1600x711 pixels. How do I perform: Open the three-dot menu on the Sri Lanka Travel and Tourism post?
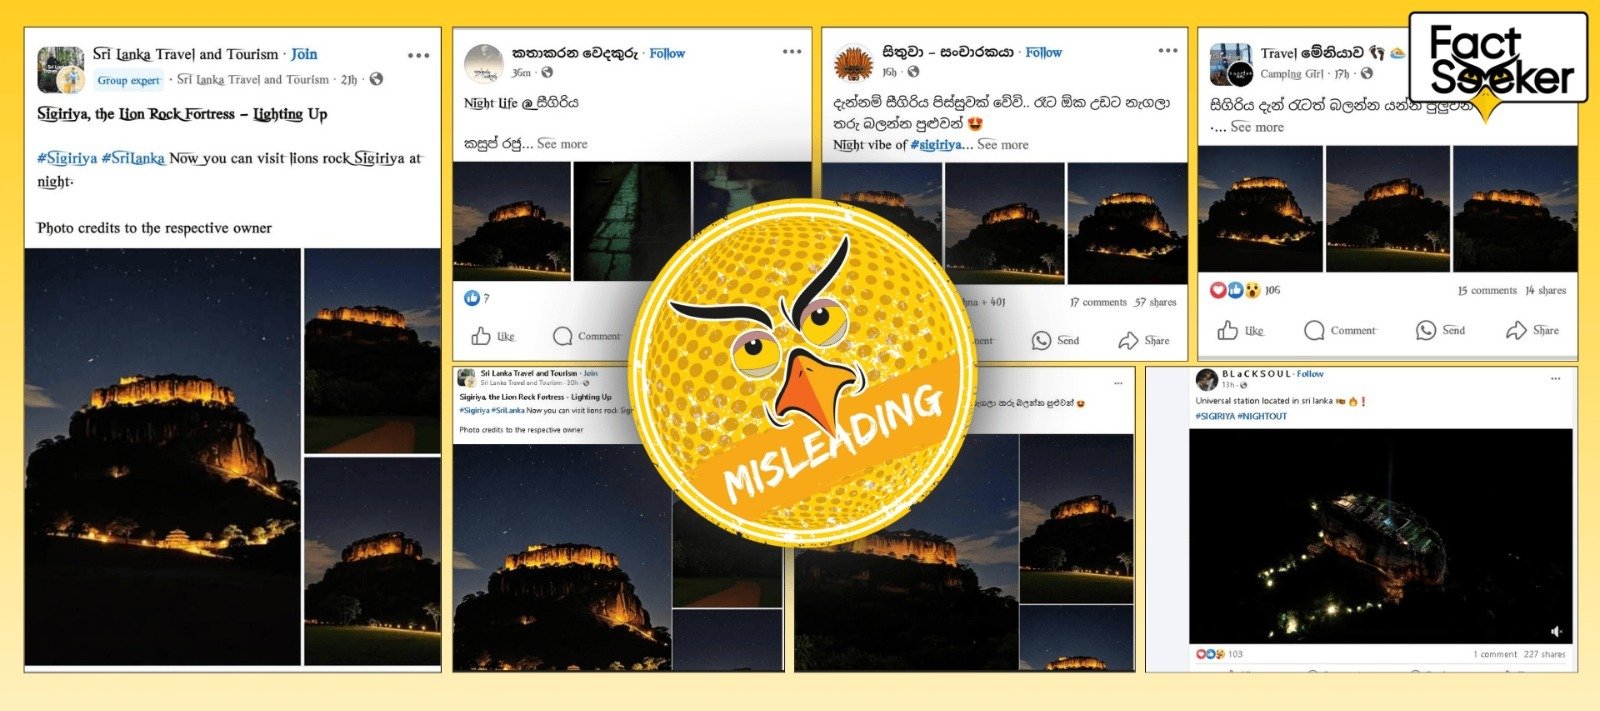click(x=418, y=56)
